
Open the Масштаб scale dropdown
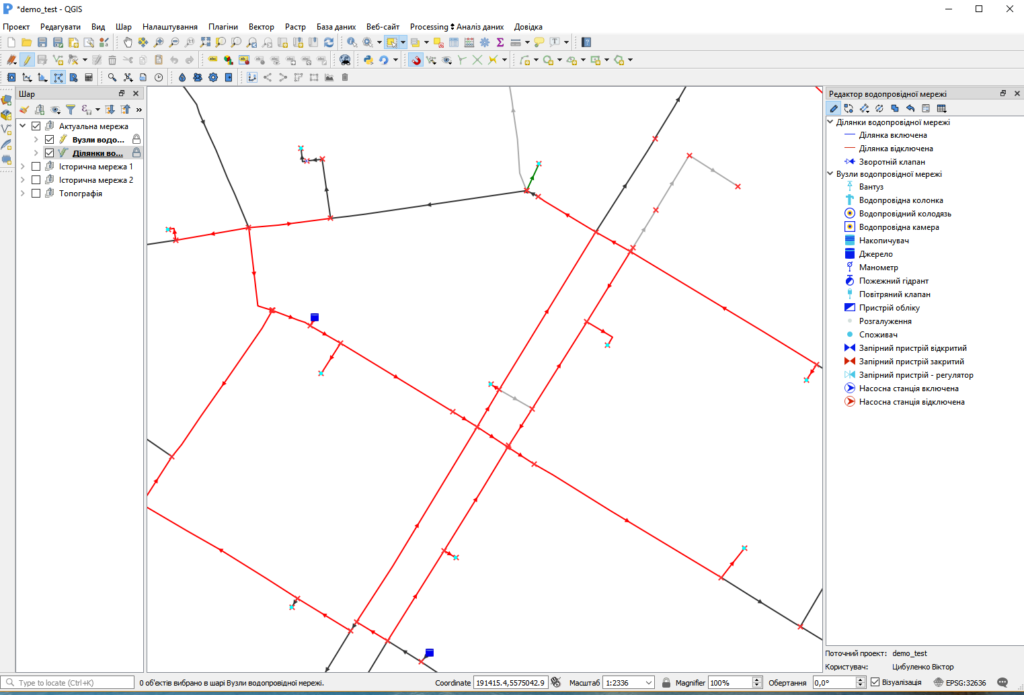[x=648, y=683]
